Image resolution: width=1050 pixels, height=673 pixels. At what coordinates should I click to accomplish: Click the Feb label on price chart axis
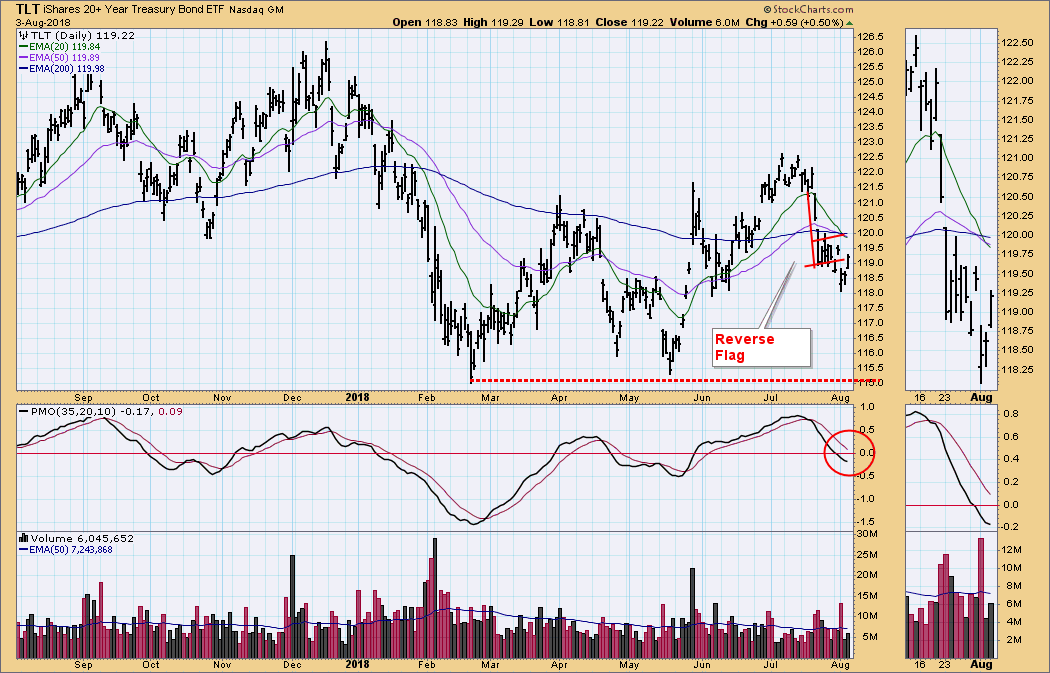[x=427, y=397]
